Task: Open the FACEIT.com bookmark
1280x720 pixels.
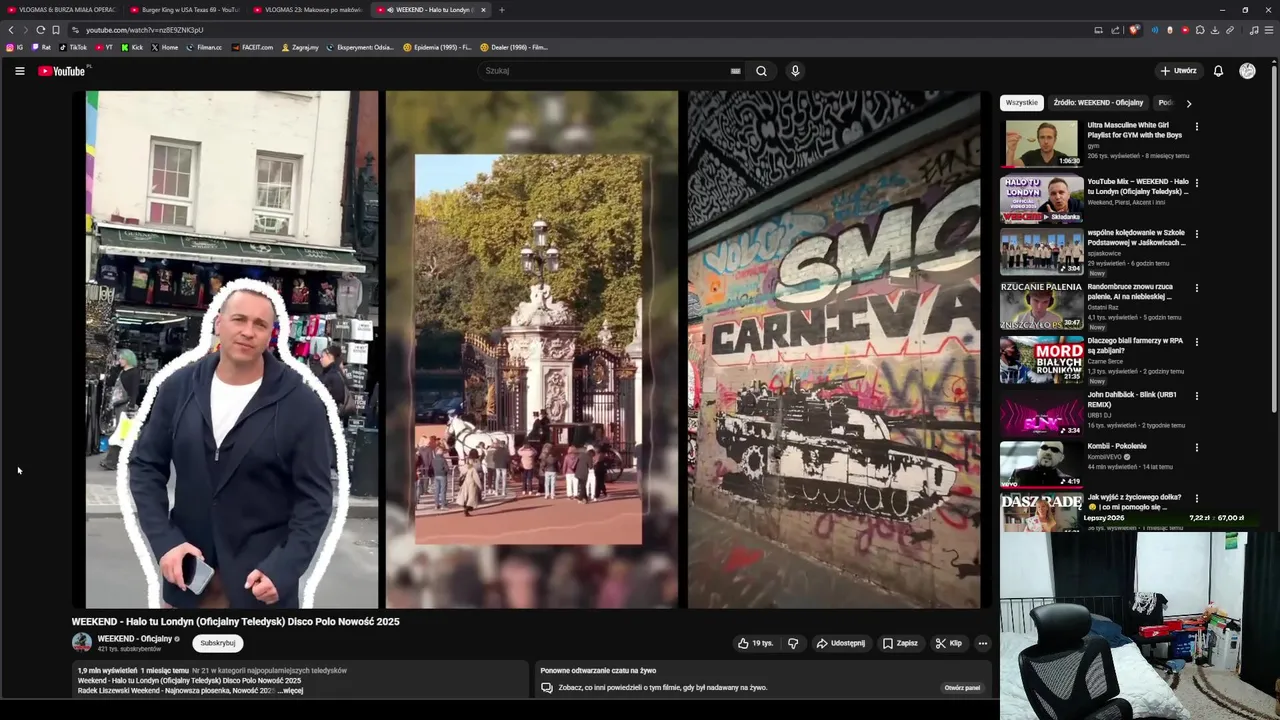Action: click(x=252, y=47)
